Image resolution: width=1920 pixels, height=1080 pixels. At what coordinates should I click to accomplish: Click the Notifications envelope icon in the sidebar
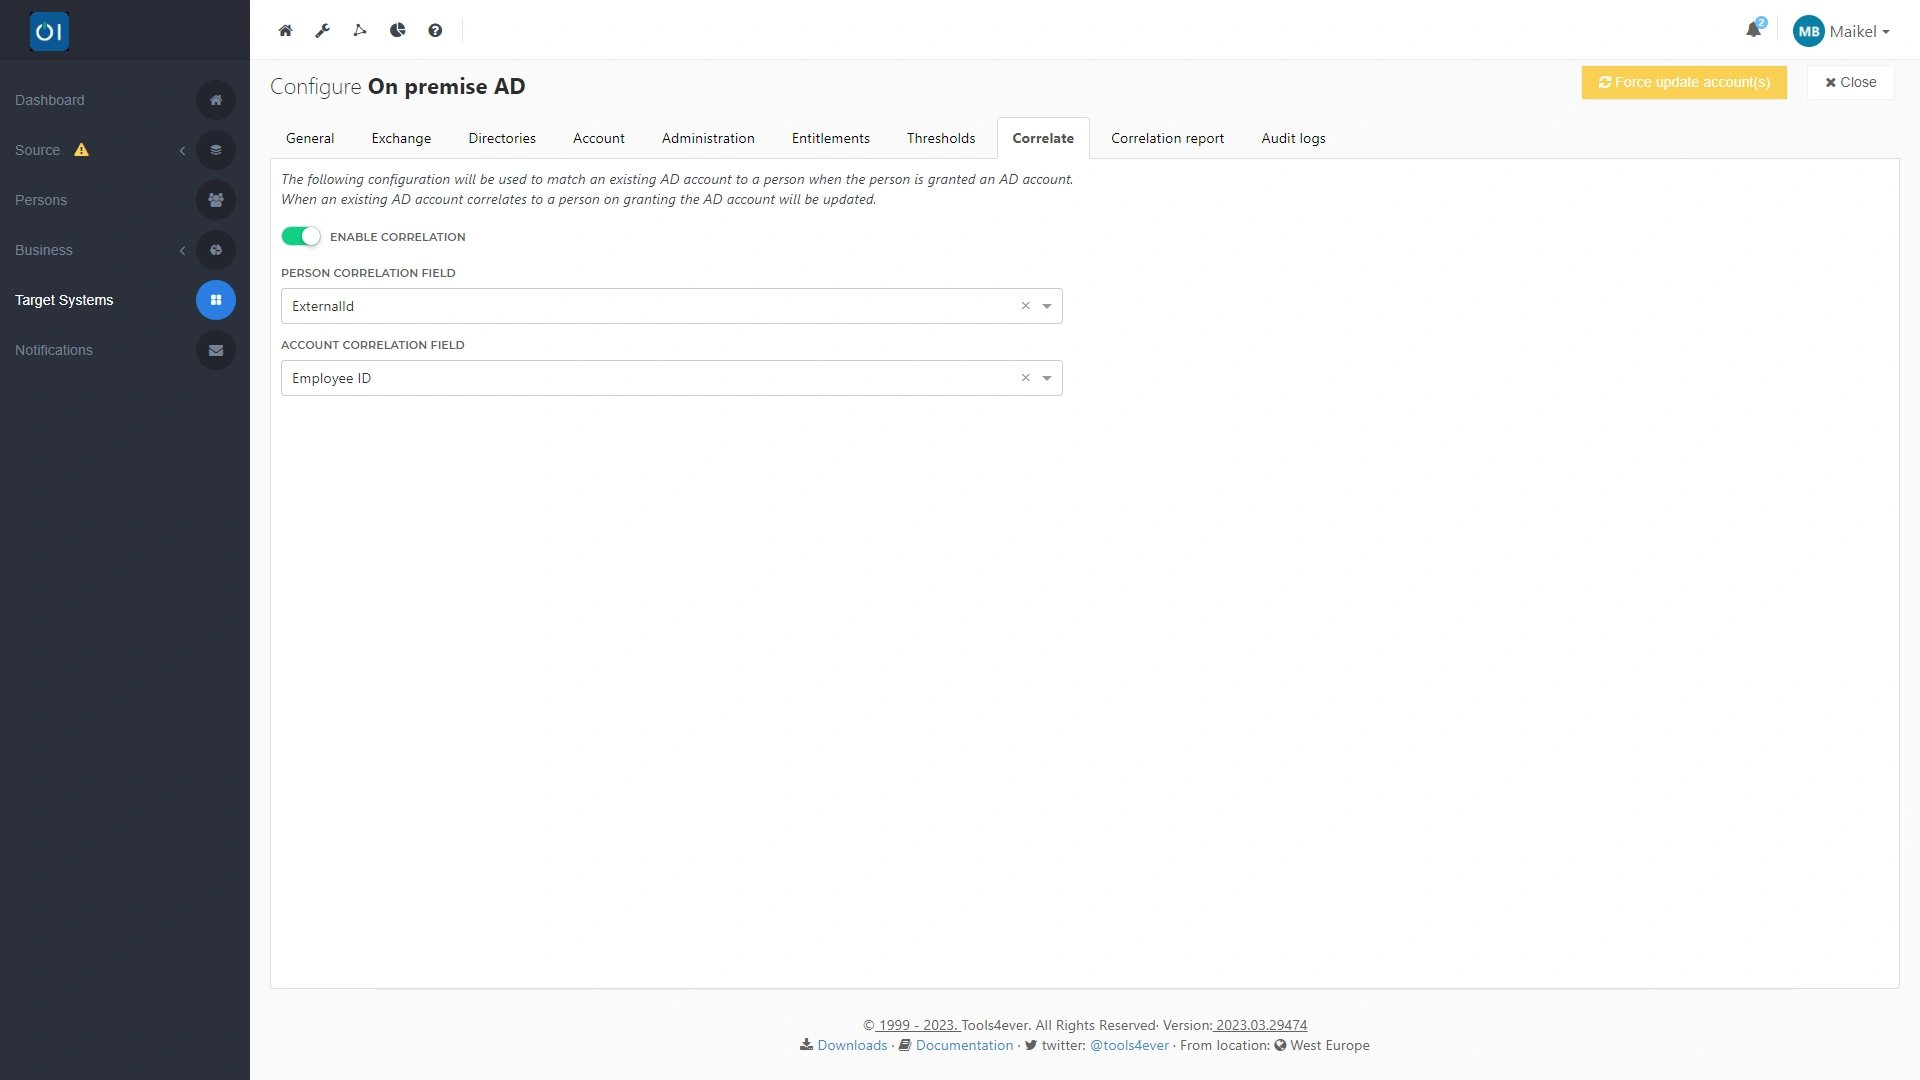click(216, 350)
